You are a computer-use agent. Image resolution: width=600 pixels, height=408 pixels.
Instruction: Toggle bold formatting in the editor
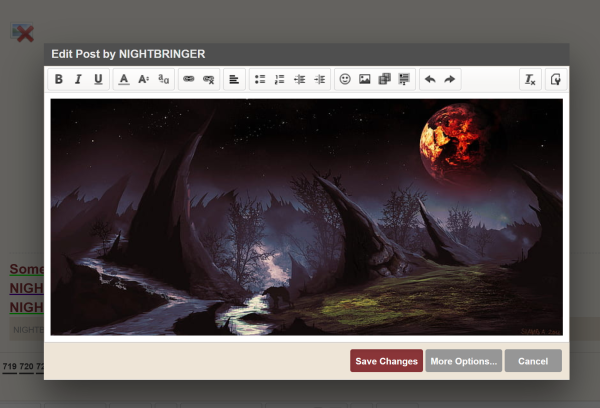59,79
